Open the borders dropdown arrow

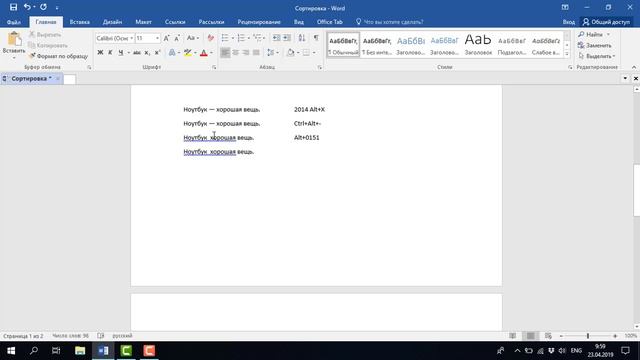314,53
